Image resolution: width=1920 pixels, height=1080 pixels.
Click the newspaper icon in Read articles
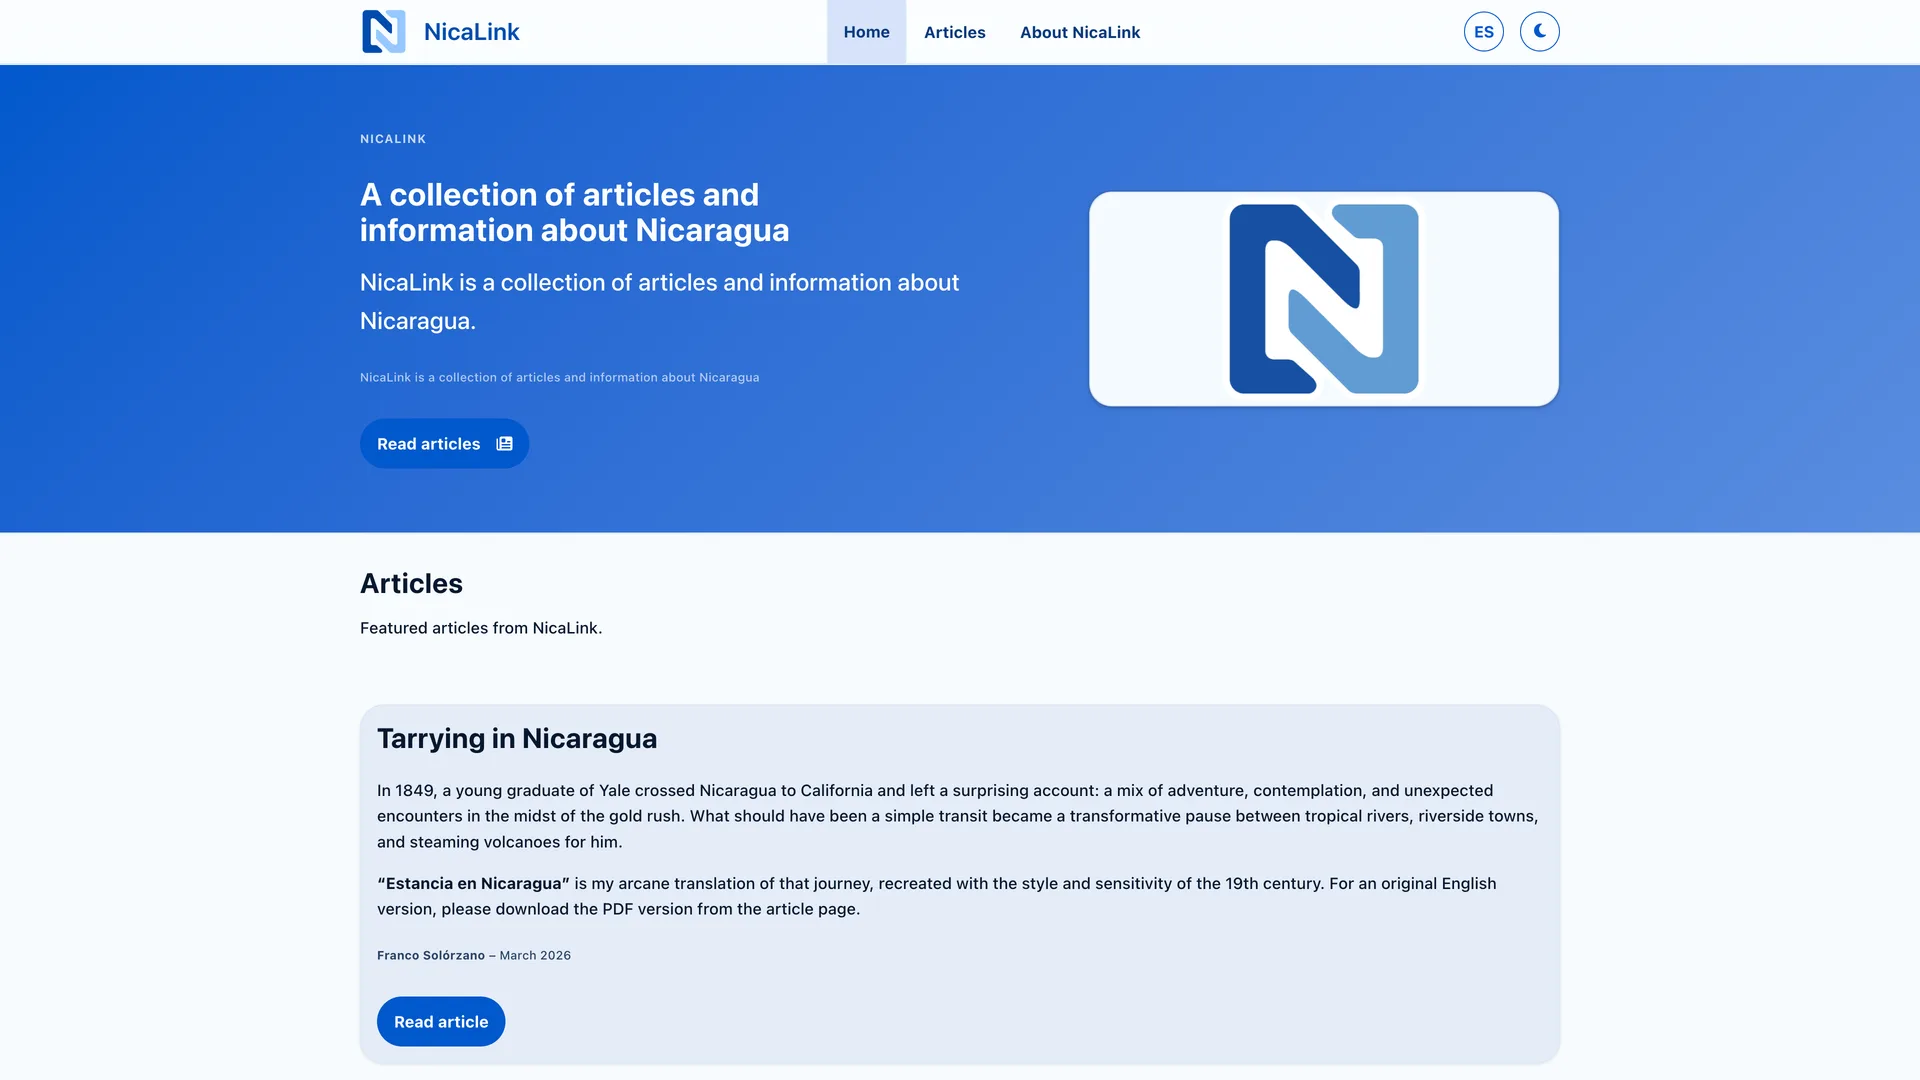[x=504, y=444]
